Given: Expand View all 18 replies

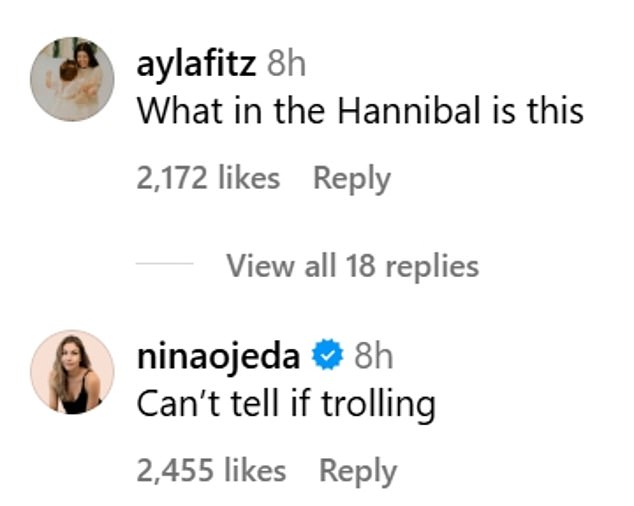Looking at the screenshot, I should pyautogui.click(x=352, y=265).
